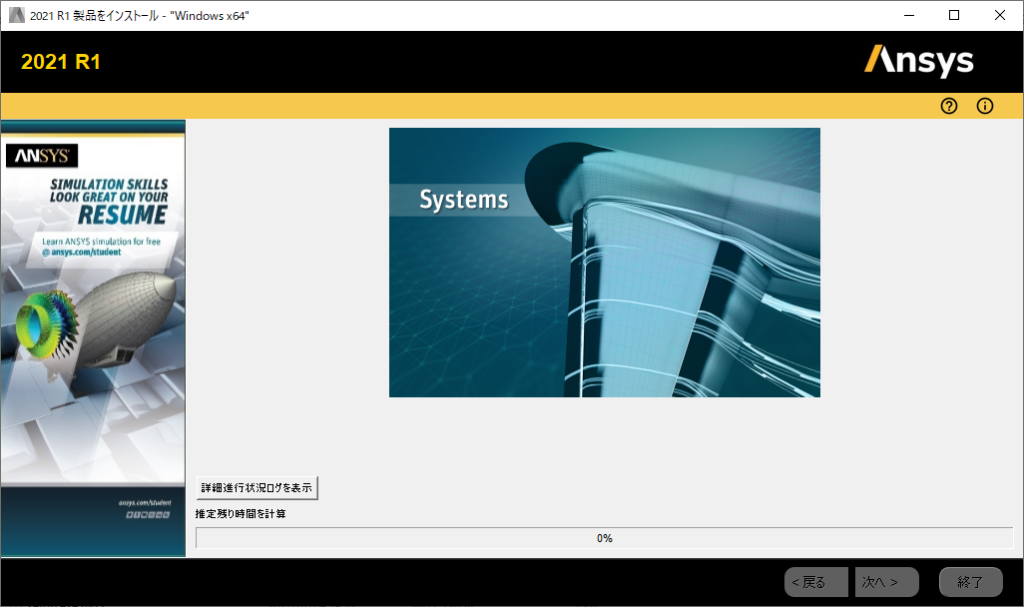Click the Systems label on splash image
The image size is (1024, 607).
(464, 199)
